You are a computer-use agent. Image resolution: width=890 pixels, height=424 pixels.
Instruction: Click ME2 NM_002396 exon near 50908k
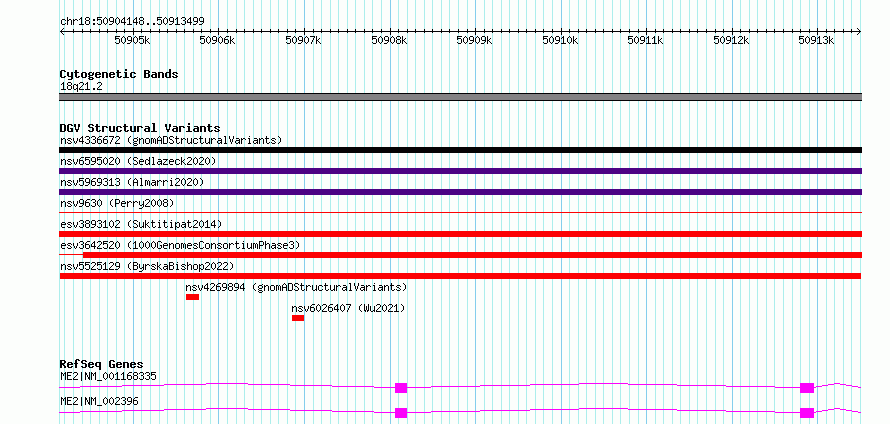point(401,413)
